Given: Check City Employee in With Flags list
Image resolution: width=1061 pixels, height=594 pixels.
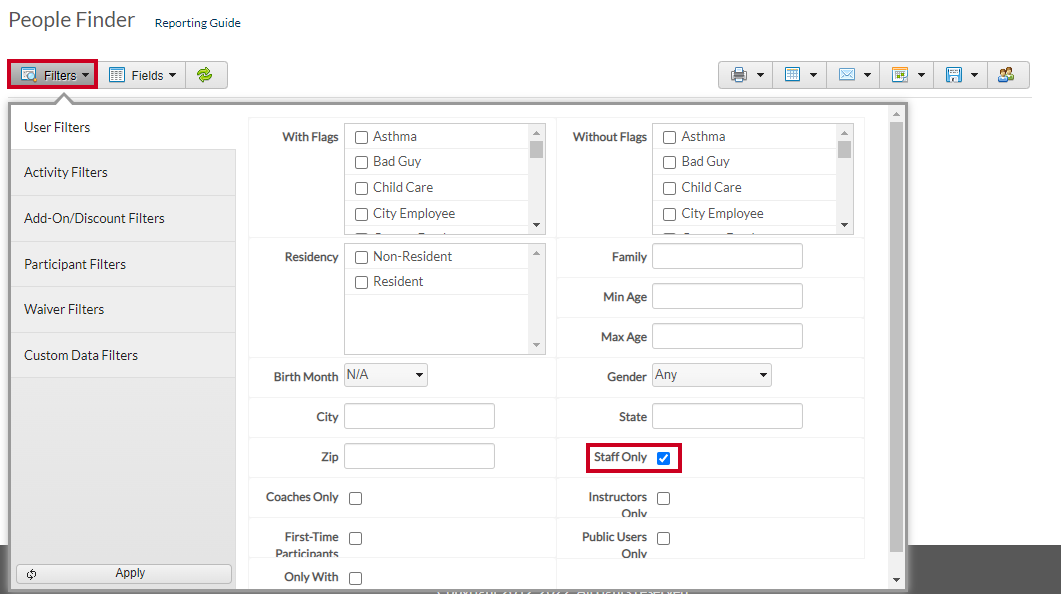Looking at the screenshot, I should coord(361,214).
